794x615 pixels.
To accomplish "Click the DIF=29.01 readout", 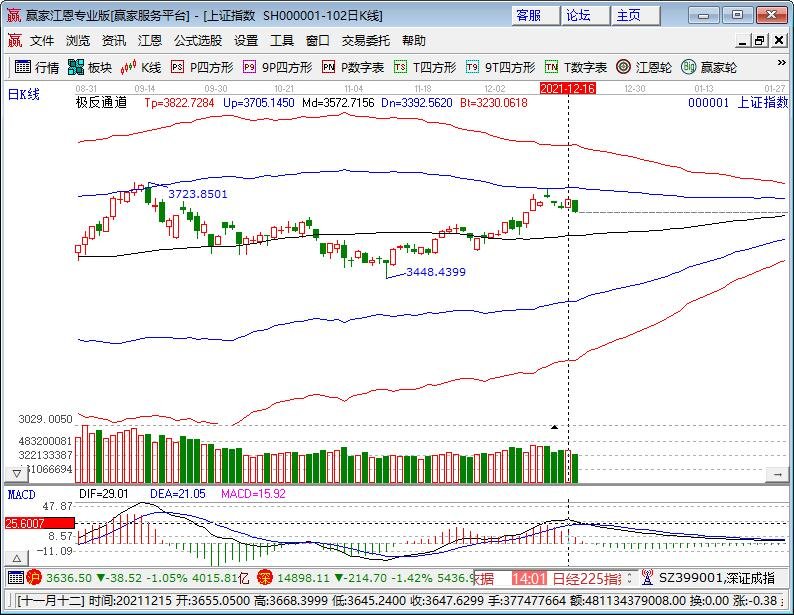I will [x=104, y=494].
